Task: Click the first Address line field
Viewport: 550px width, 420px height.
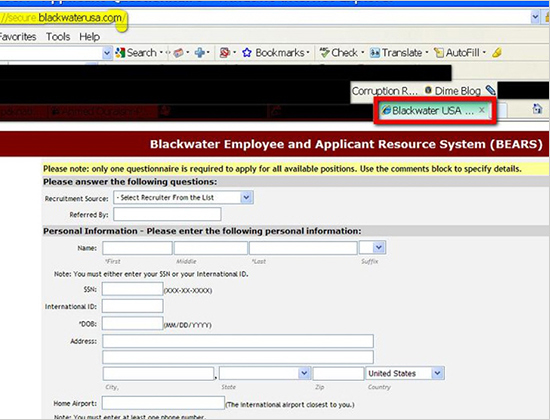Action: pos(238,341)
